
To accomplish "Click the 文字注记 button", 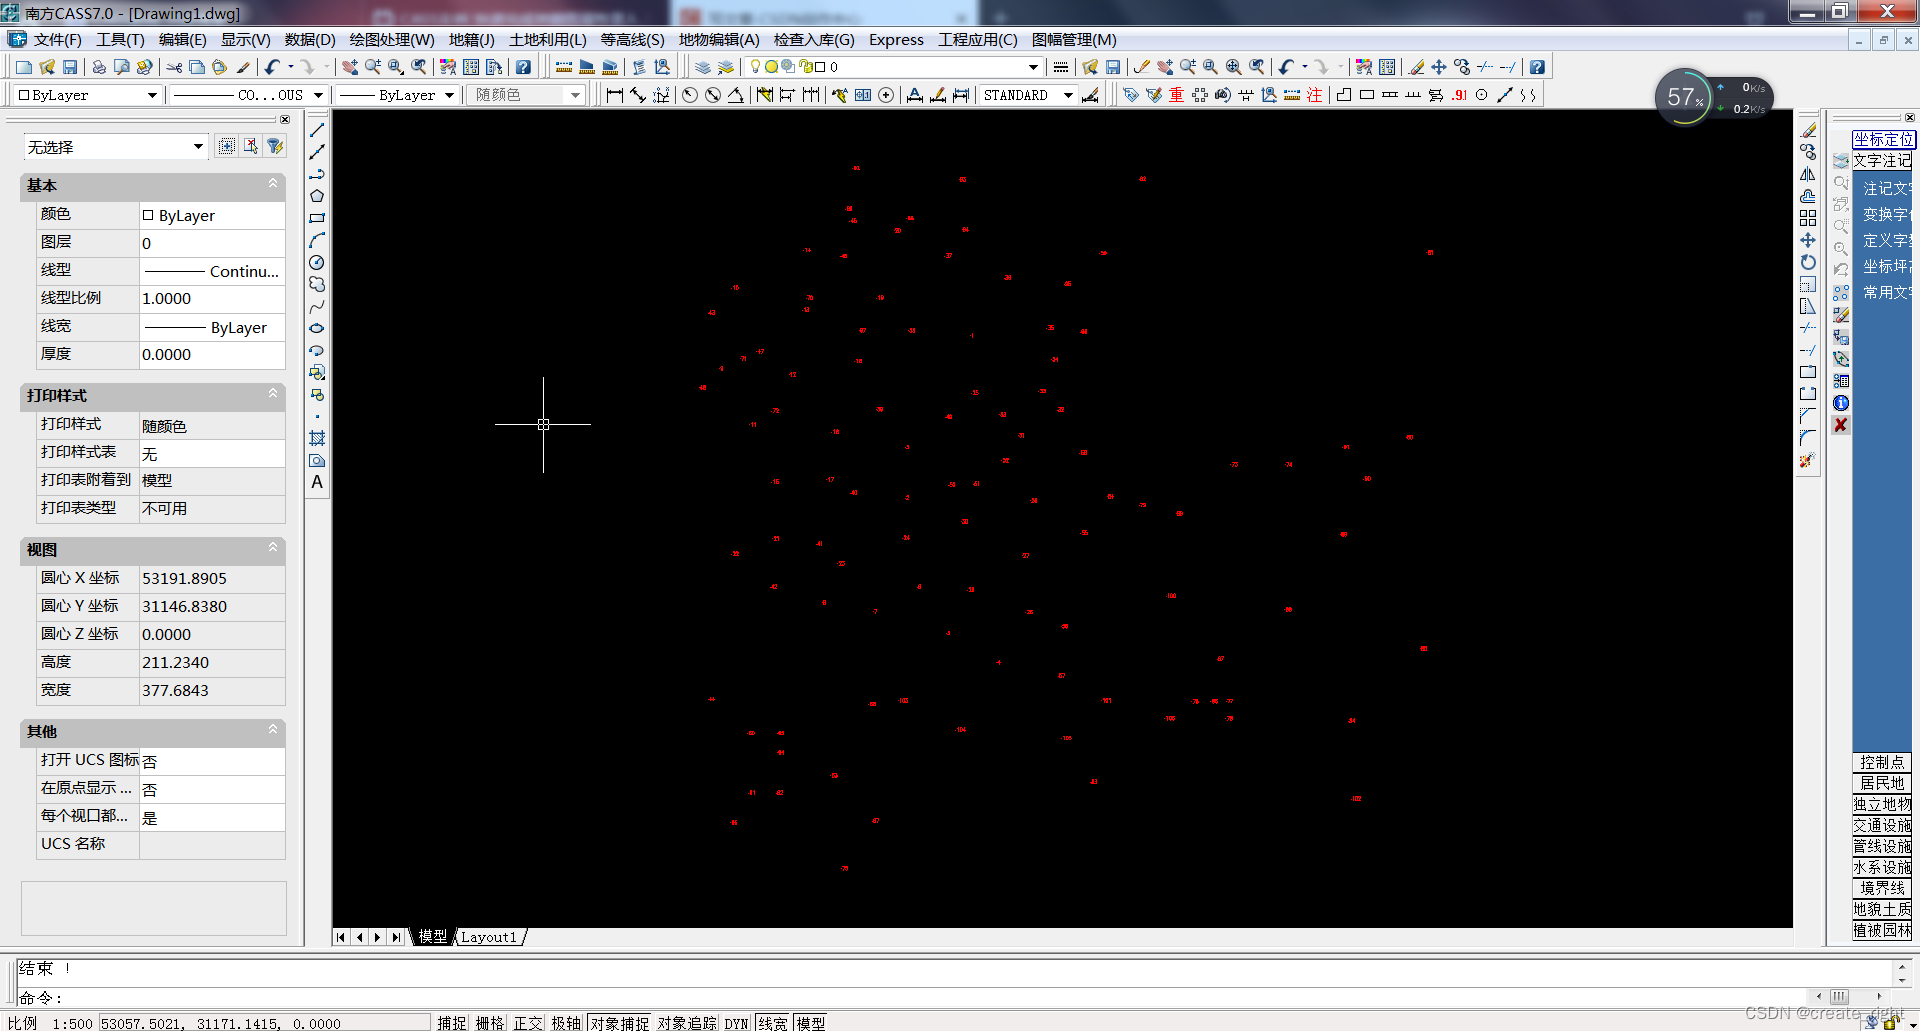I will 1882,161.
